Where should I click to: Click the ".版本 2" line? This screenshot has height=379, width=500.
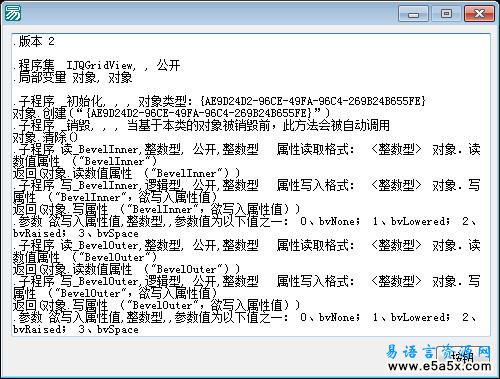(x=34, y=41)
